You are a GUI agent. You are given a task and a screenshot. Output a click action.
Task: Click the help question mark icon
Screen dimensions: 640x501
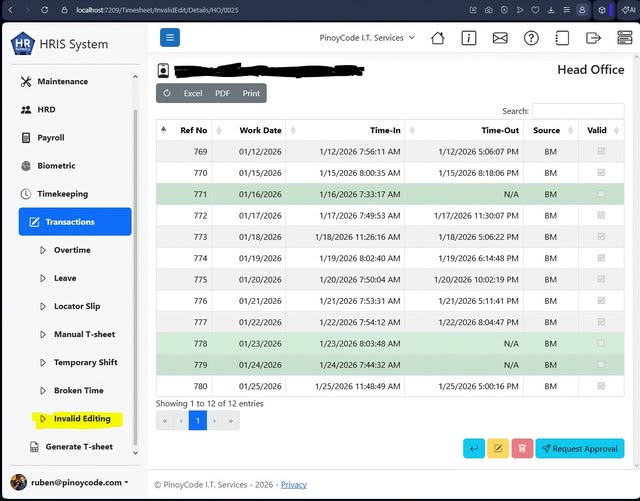[x=531, y=38]
